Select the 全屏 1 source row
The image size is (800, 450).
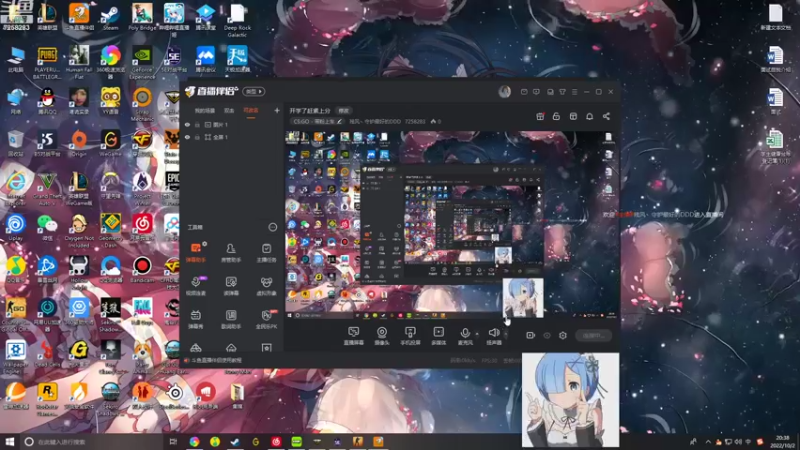232,137
